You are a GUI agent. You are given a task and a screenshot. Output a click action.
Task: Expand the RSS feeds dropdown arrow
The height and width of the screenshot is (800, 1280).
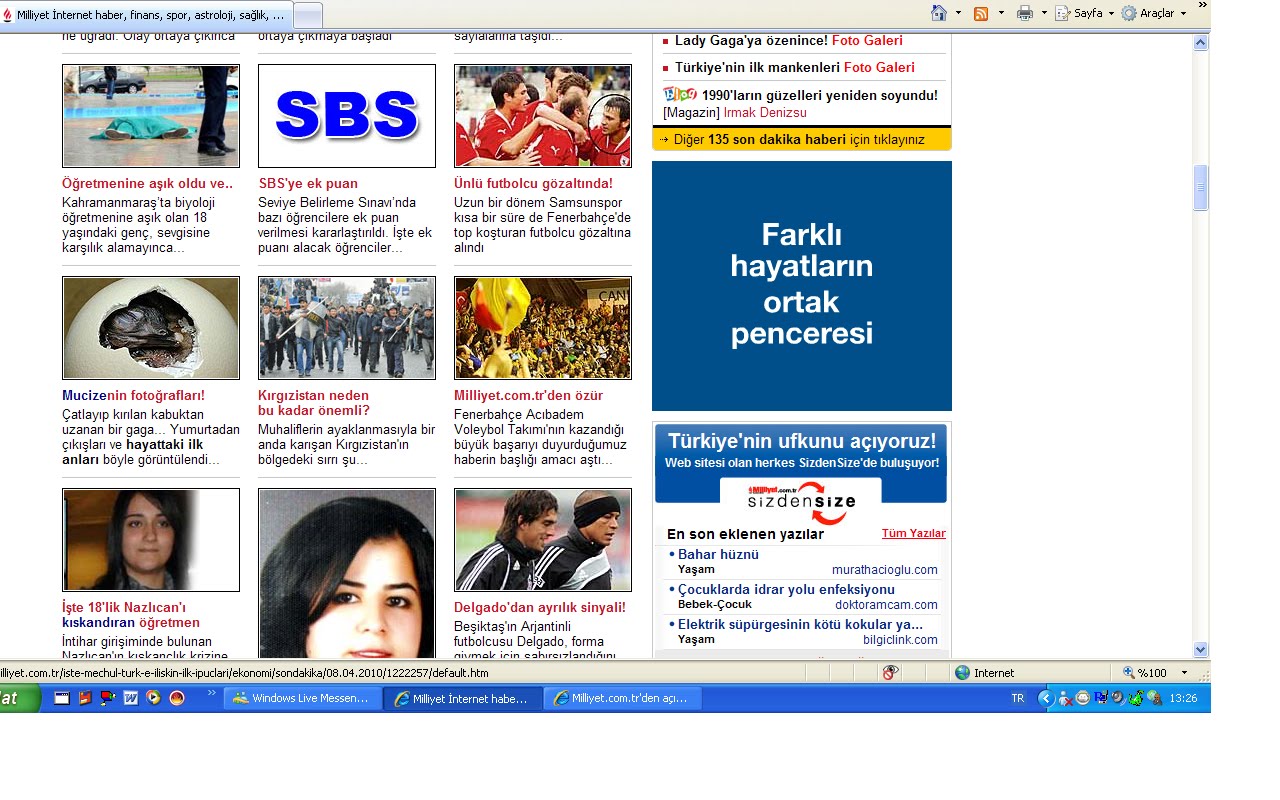pyautogui.click(x=1001, y=13)
